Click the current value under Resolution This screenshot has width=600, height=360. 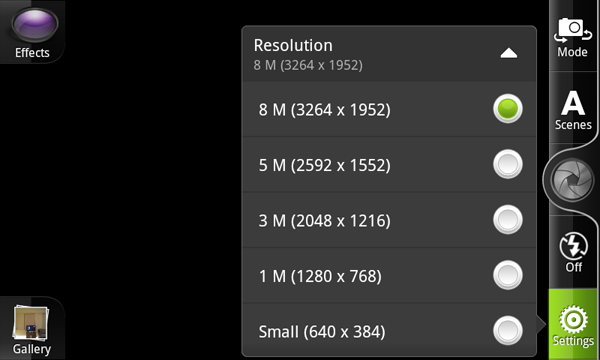point(308,65)
